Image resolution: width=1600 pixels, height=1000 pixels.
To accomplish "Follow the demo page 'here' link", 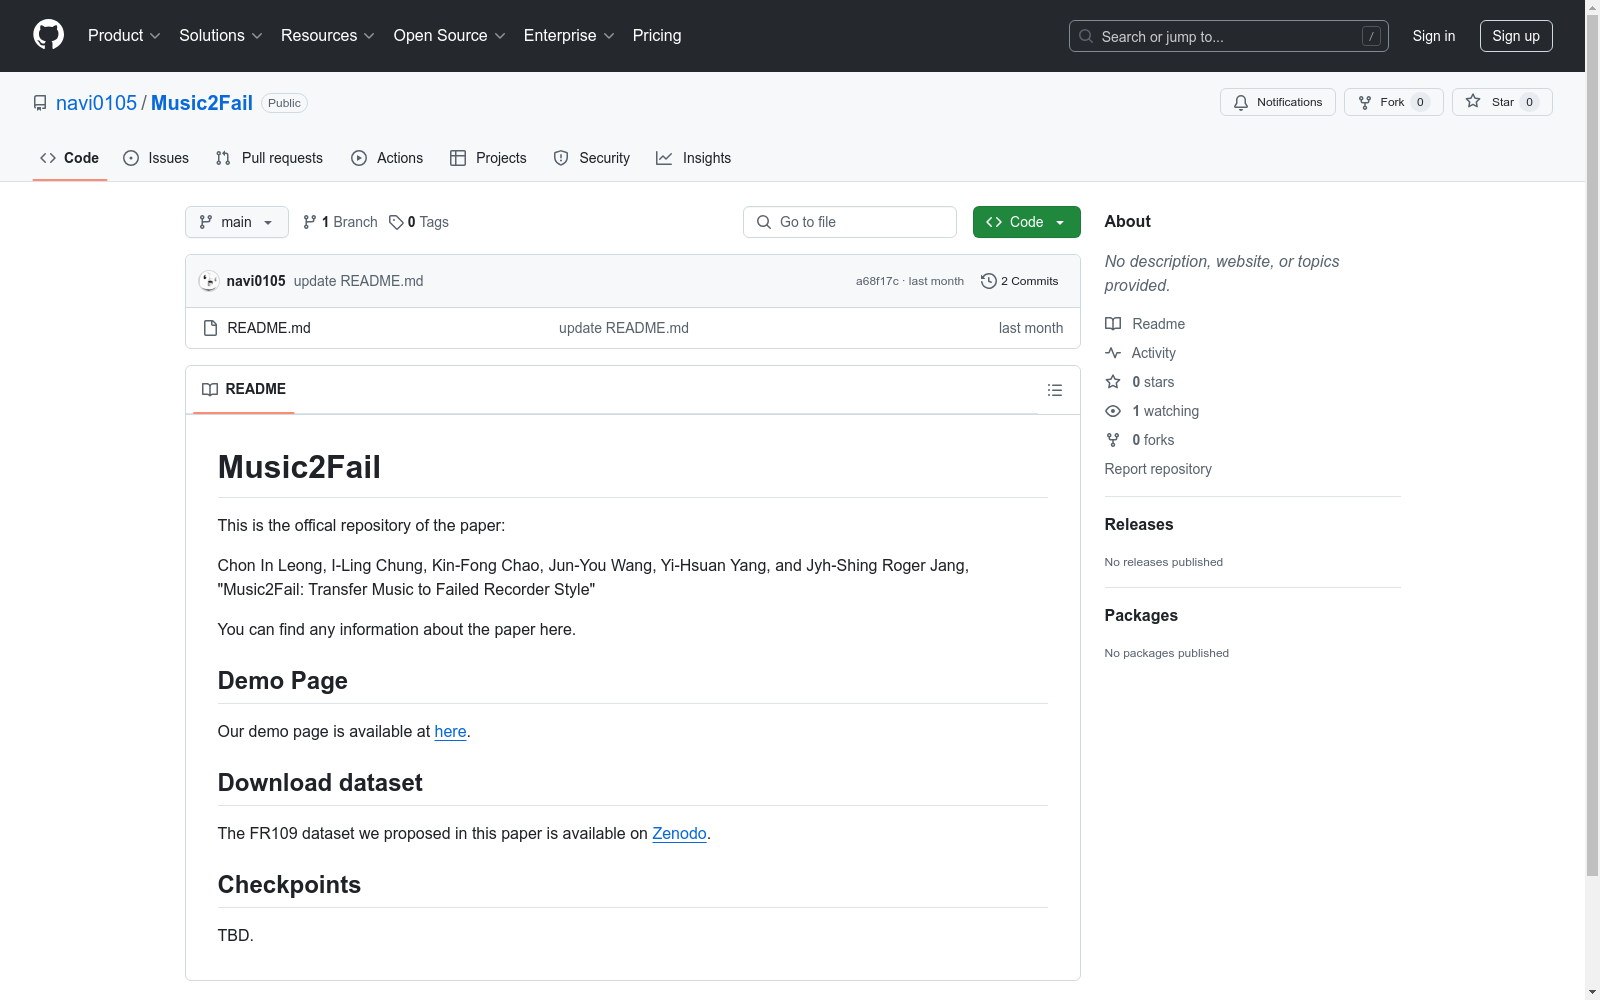I will [x=450, y=732].
